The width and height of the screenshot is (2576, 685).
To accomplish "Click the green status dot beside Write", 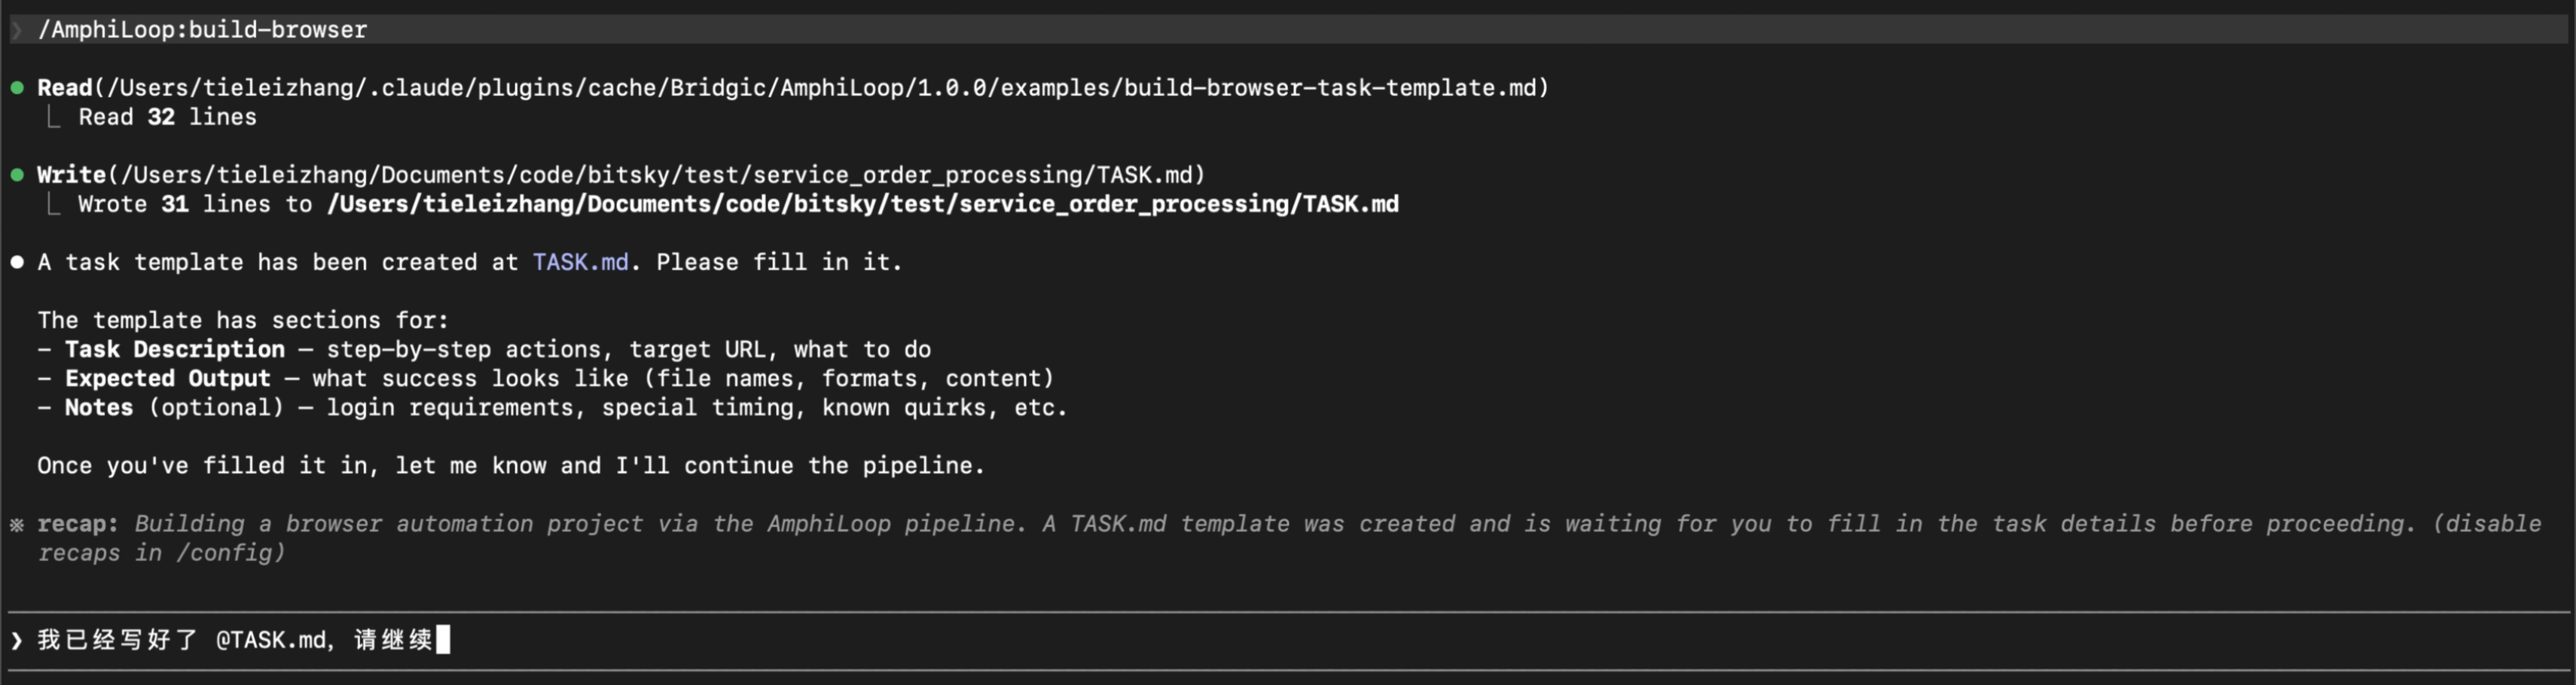I will (x=17, y=175).
